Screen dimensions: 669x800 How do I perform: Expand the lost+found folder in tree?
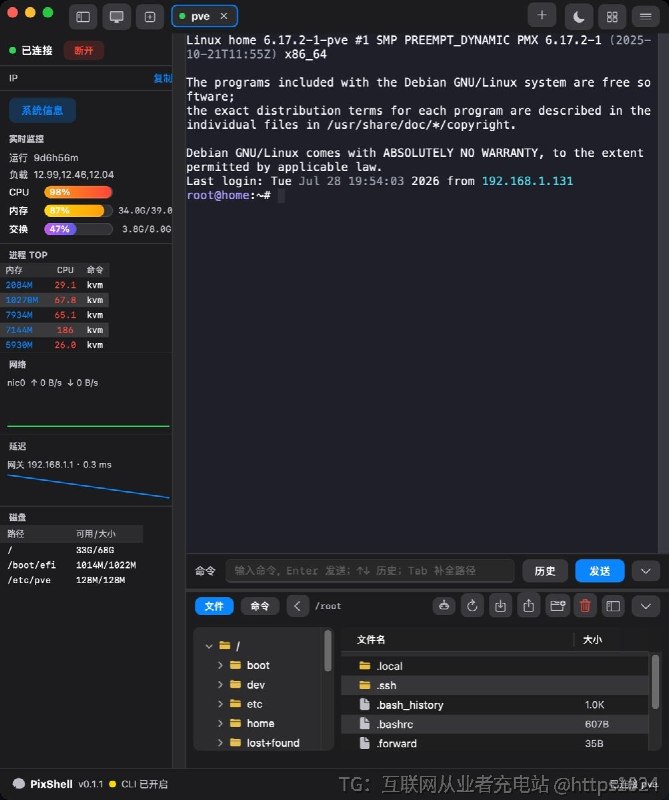pos(220,743)
